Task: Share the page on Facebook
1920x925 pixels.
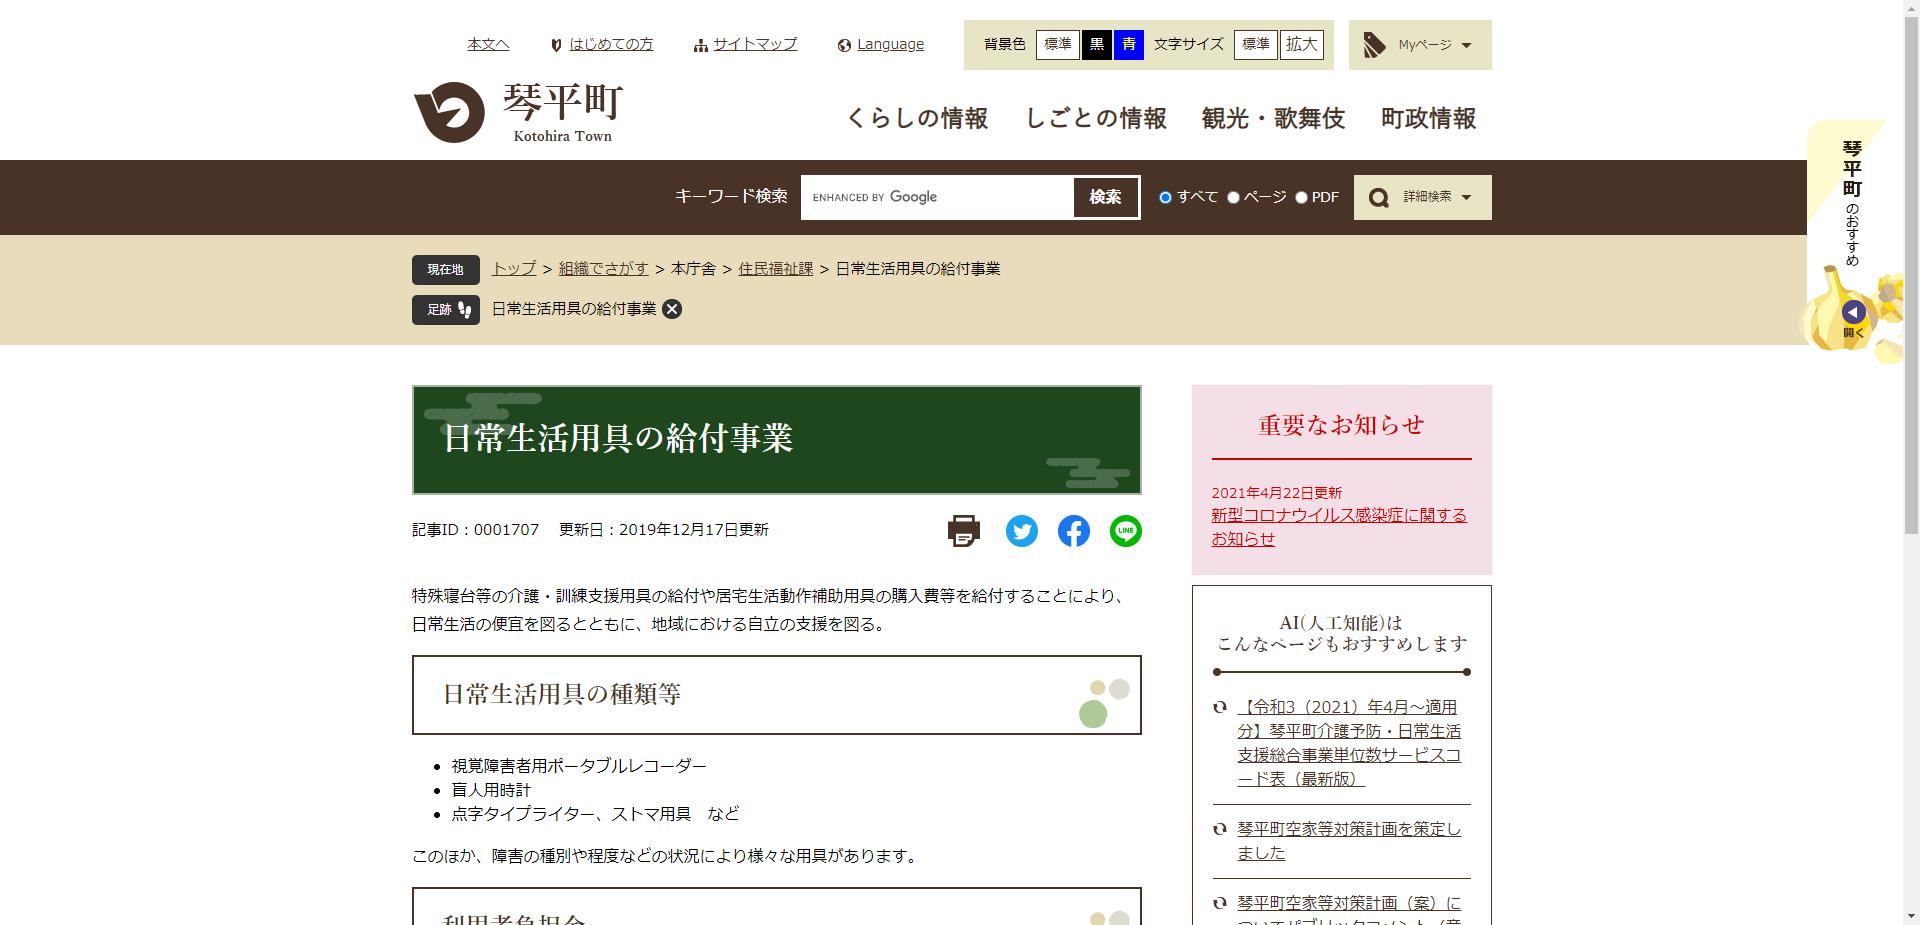Action: (1073, 531)
